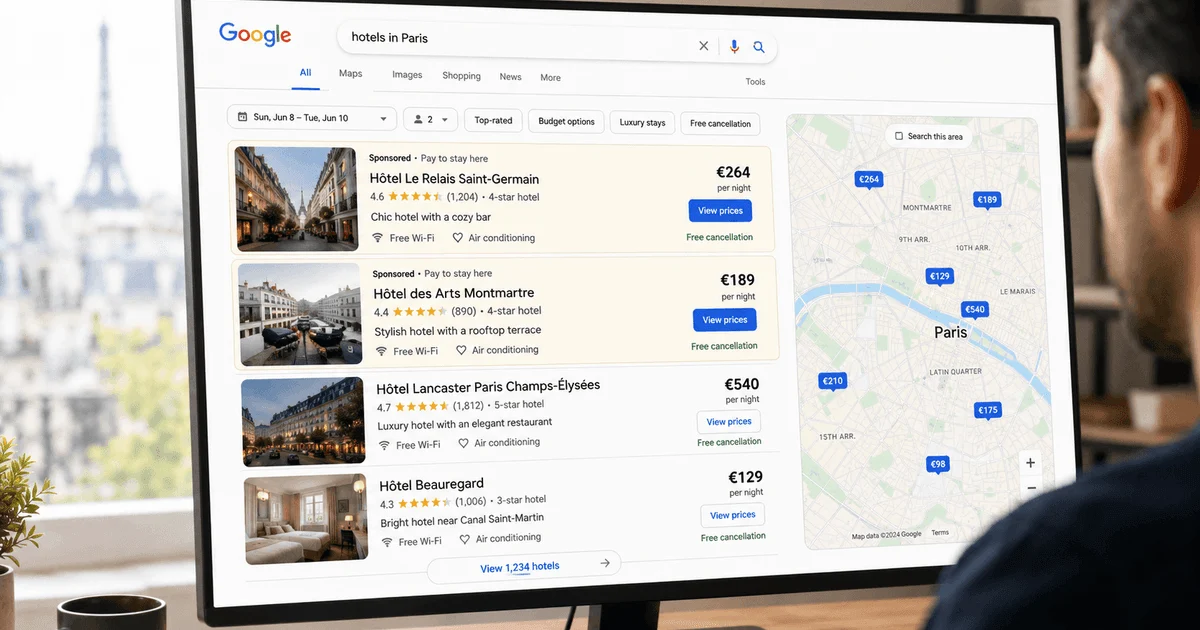
Task: Click the 'Chic hotel with a cozy bar' text
Action: click(x=431, y=217)
